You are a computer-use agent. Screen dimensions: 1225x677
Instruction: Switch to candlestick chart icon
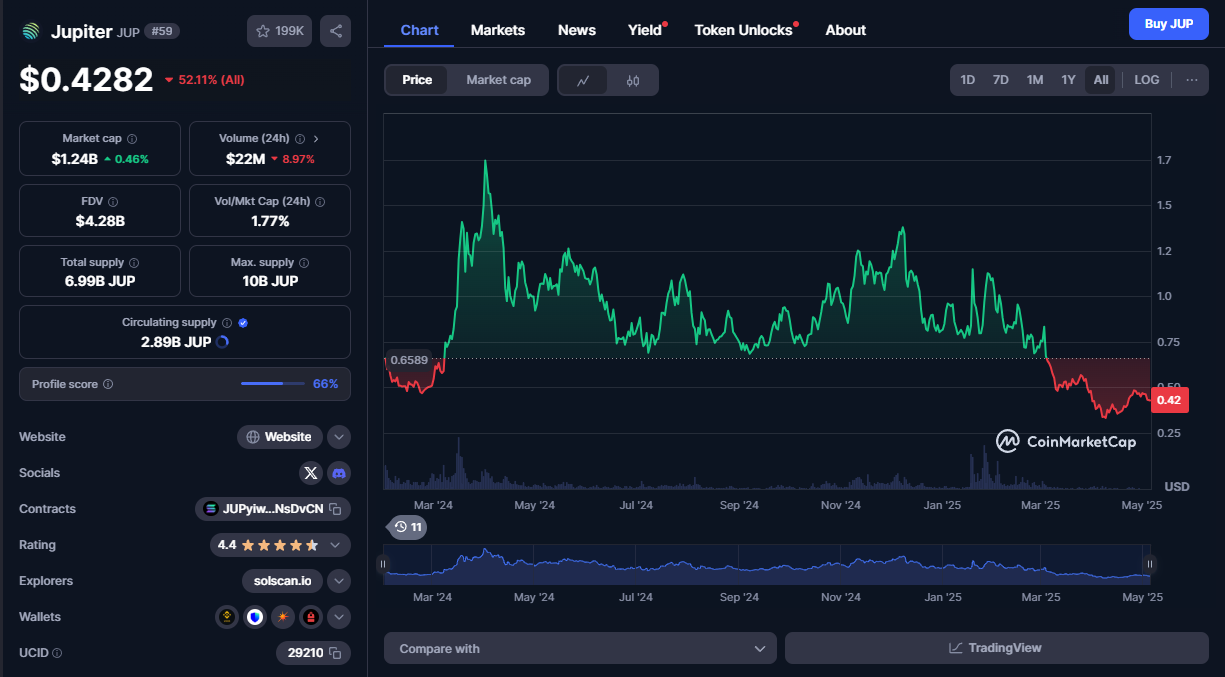(x=633, y=80)
